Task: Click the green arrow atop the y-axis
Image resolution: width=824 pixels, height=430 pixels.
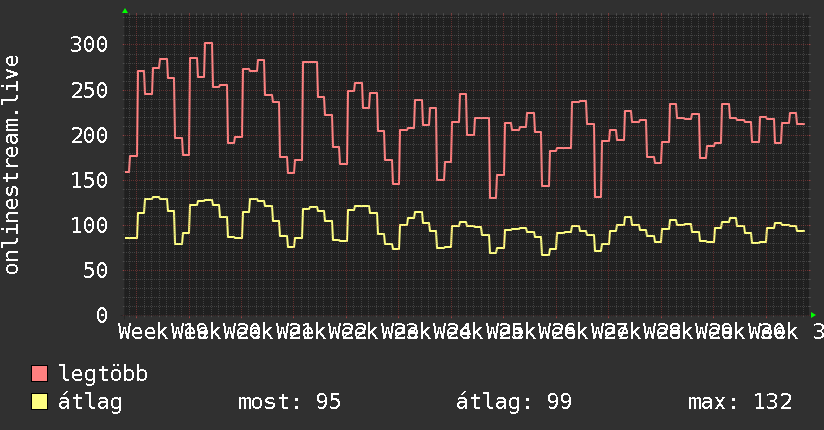Action: coord(125,11)
